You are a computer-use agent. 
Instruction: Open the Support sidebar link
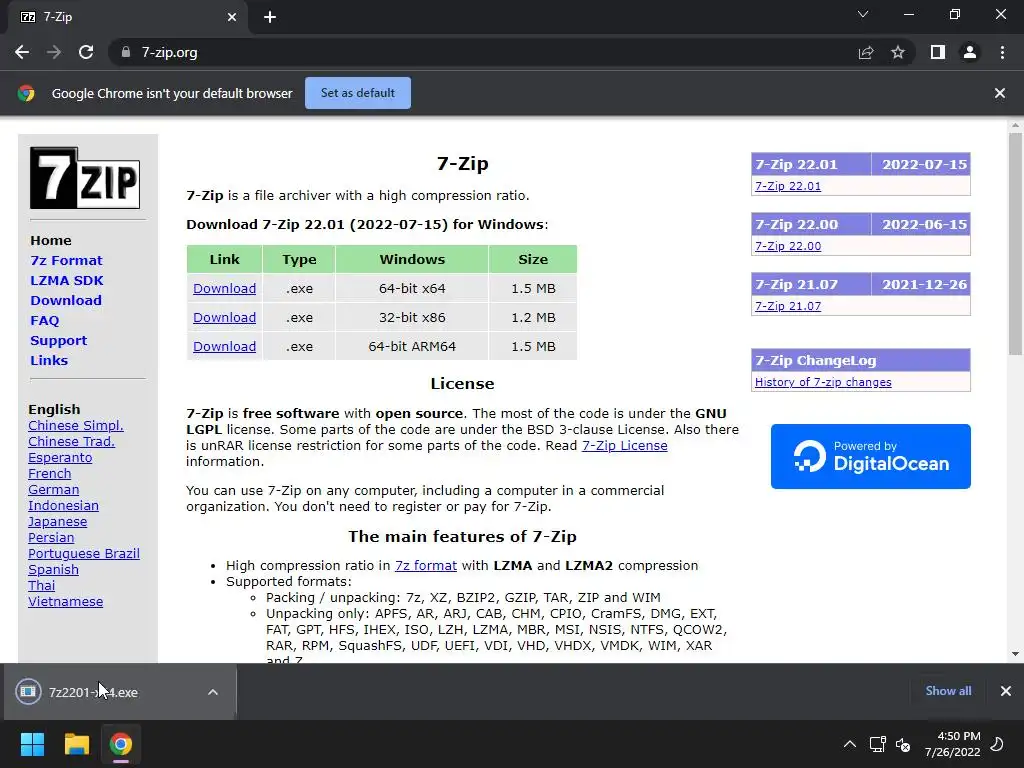click(58, 341)
